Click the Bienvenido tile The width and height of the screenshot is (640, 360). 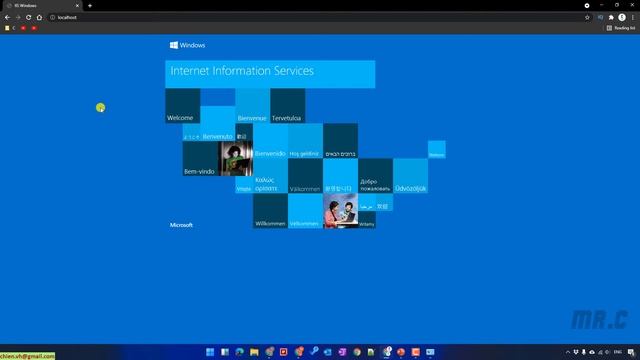pos(270,141)
